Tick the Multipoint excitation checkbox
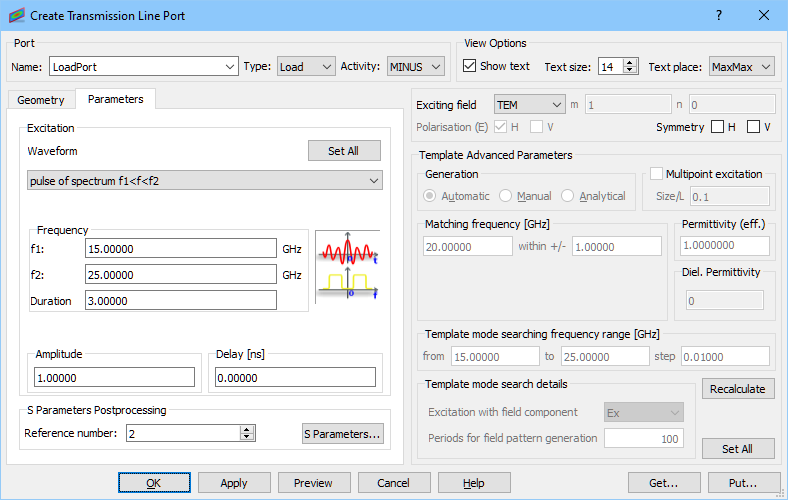 656,174
